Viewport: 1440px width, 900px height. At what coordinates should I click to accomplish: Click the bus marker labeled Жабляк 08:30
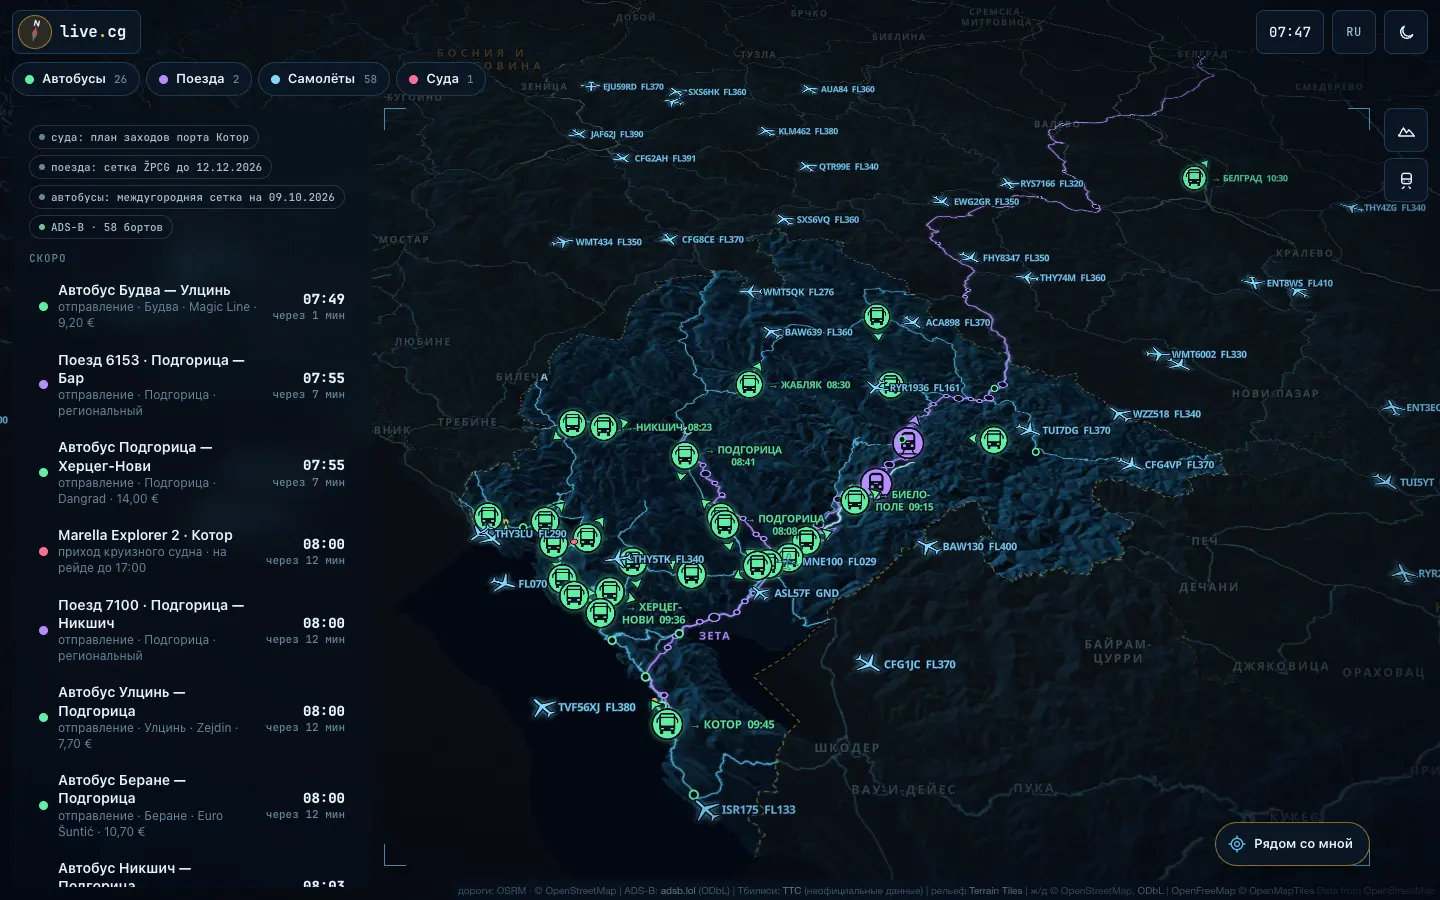(x=749, y=384)
